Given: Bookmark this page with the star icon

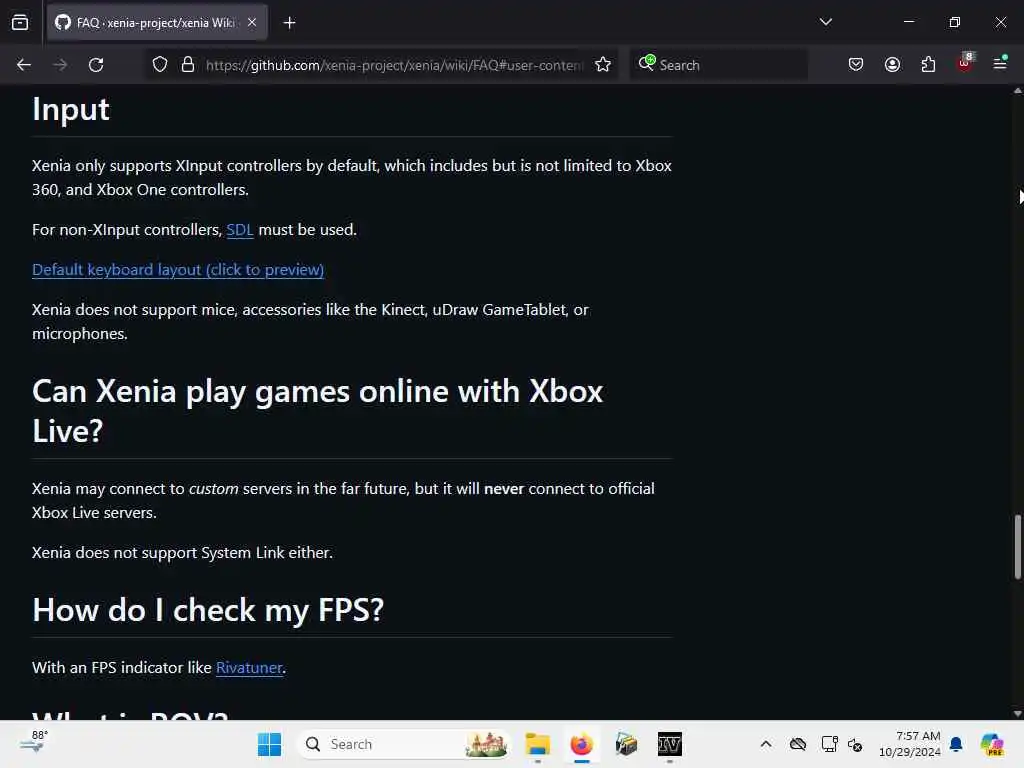Looking at the screenshot, I should [x=603, y=65].
